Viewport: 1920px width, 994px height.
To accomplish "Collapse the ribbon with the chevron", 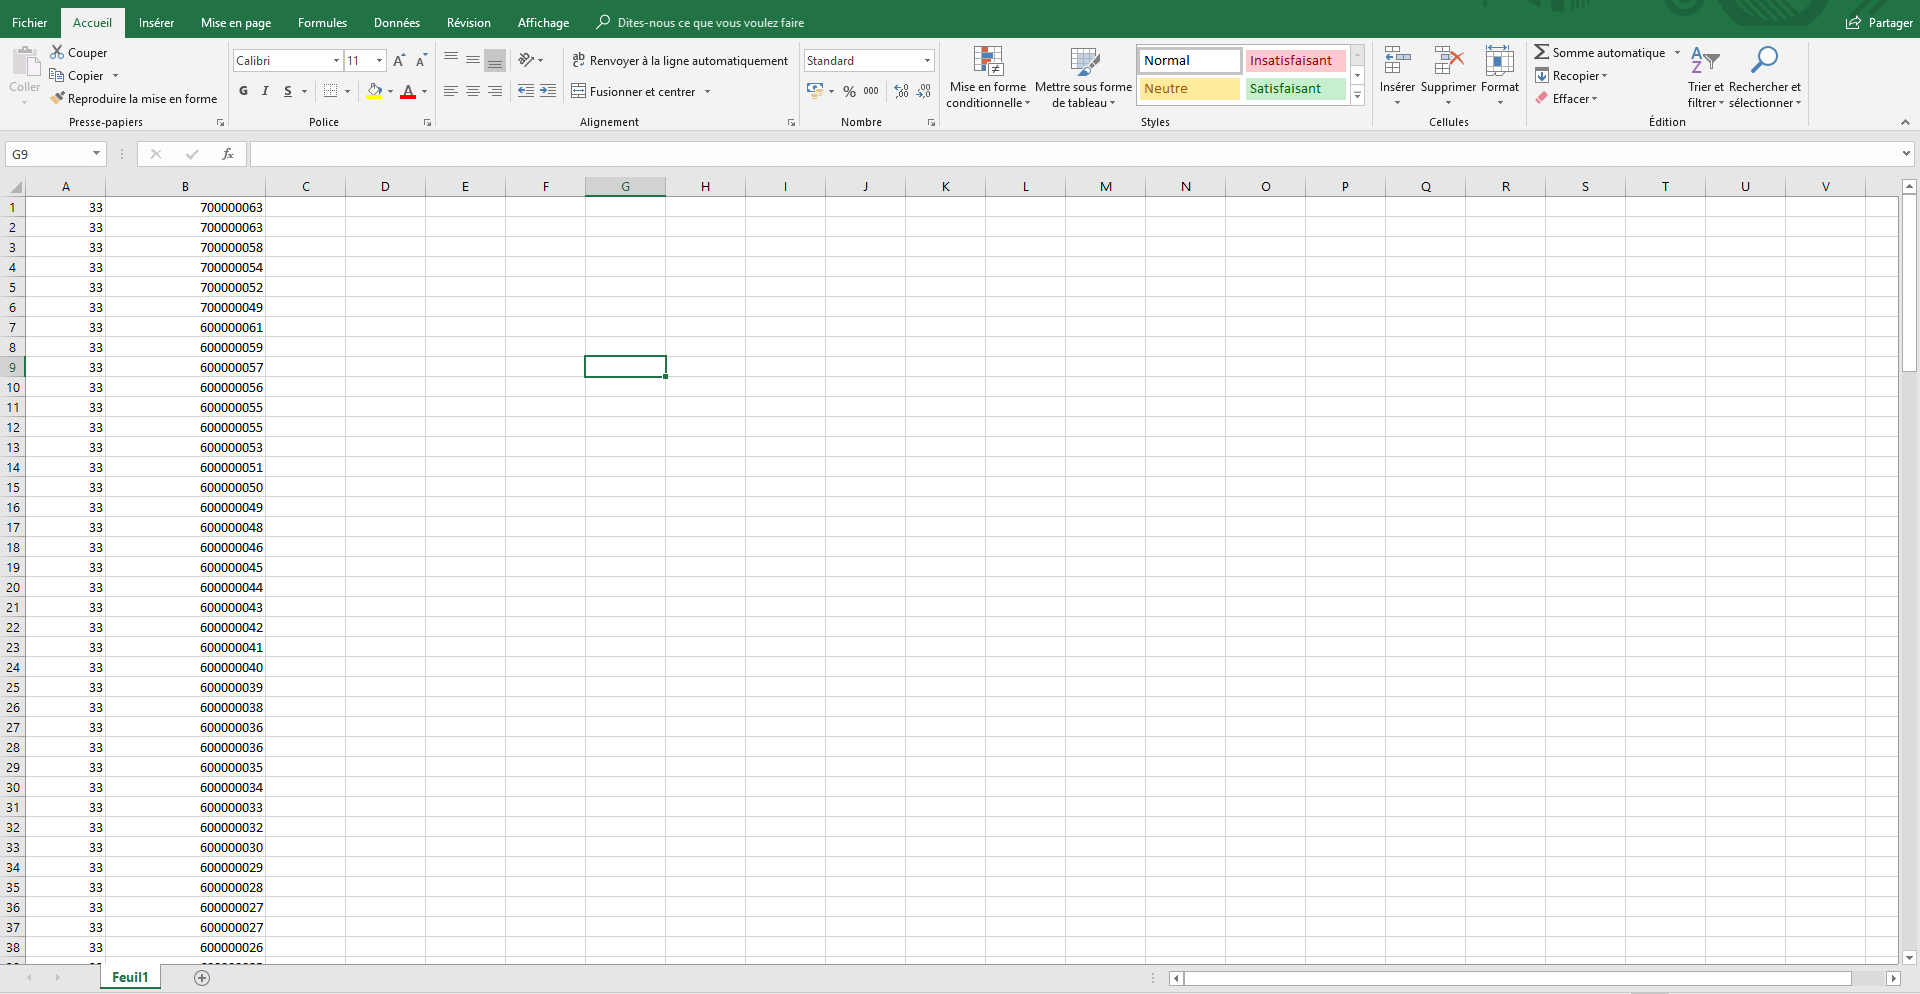I will [1905, 122].
